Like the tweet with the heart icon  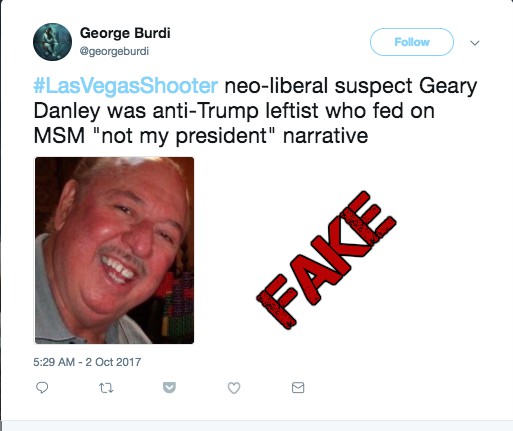click(x=234, y=388)
